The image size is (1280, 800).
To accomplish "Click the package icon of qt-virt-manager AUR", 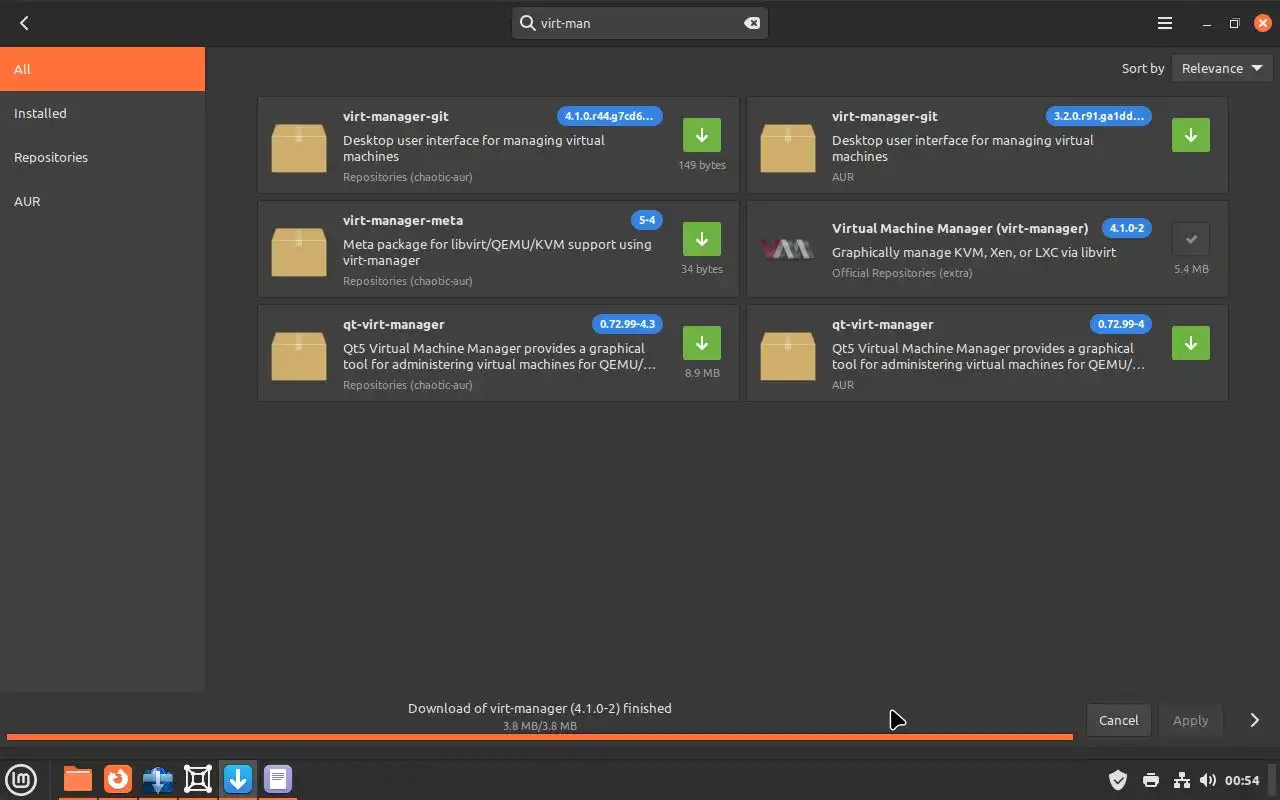I will pyautogui.click(x=788, y=355).
